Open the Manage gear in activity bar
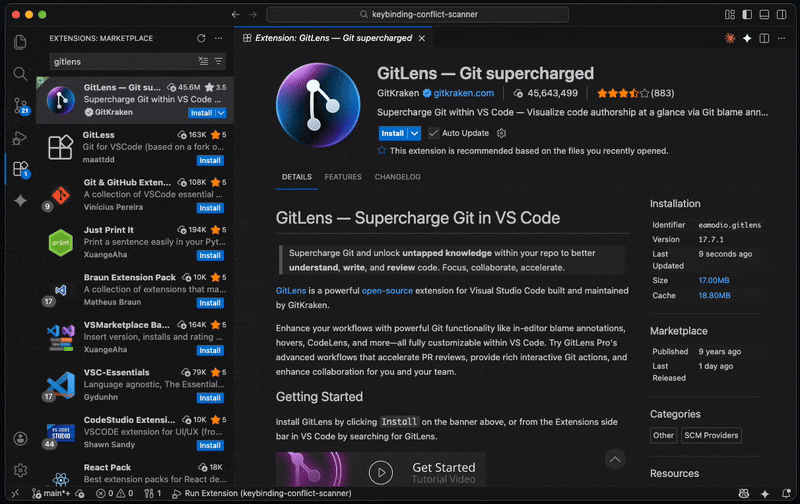 20,470
